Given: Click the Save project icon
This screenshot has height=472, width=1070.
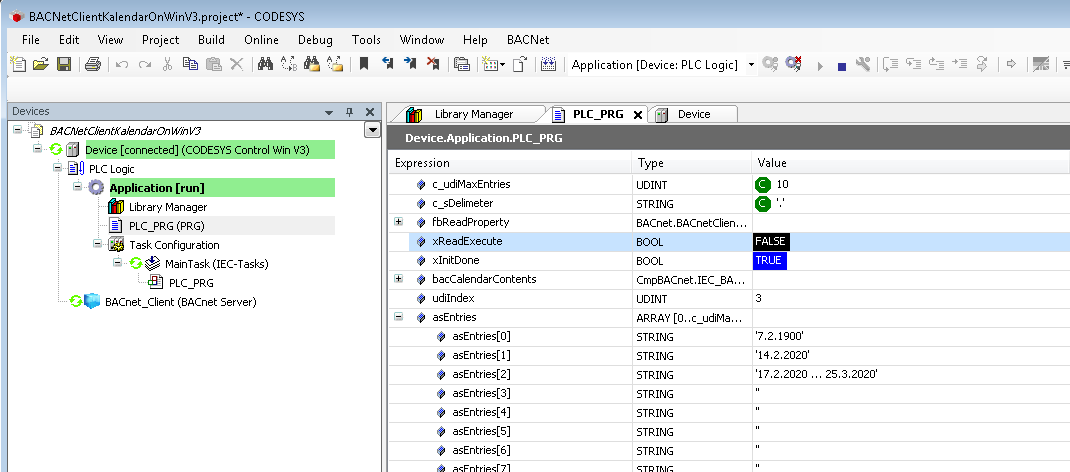Looking at the screenshot, I should click(63, 65).
